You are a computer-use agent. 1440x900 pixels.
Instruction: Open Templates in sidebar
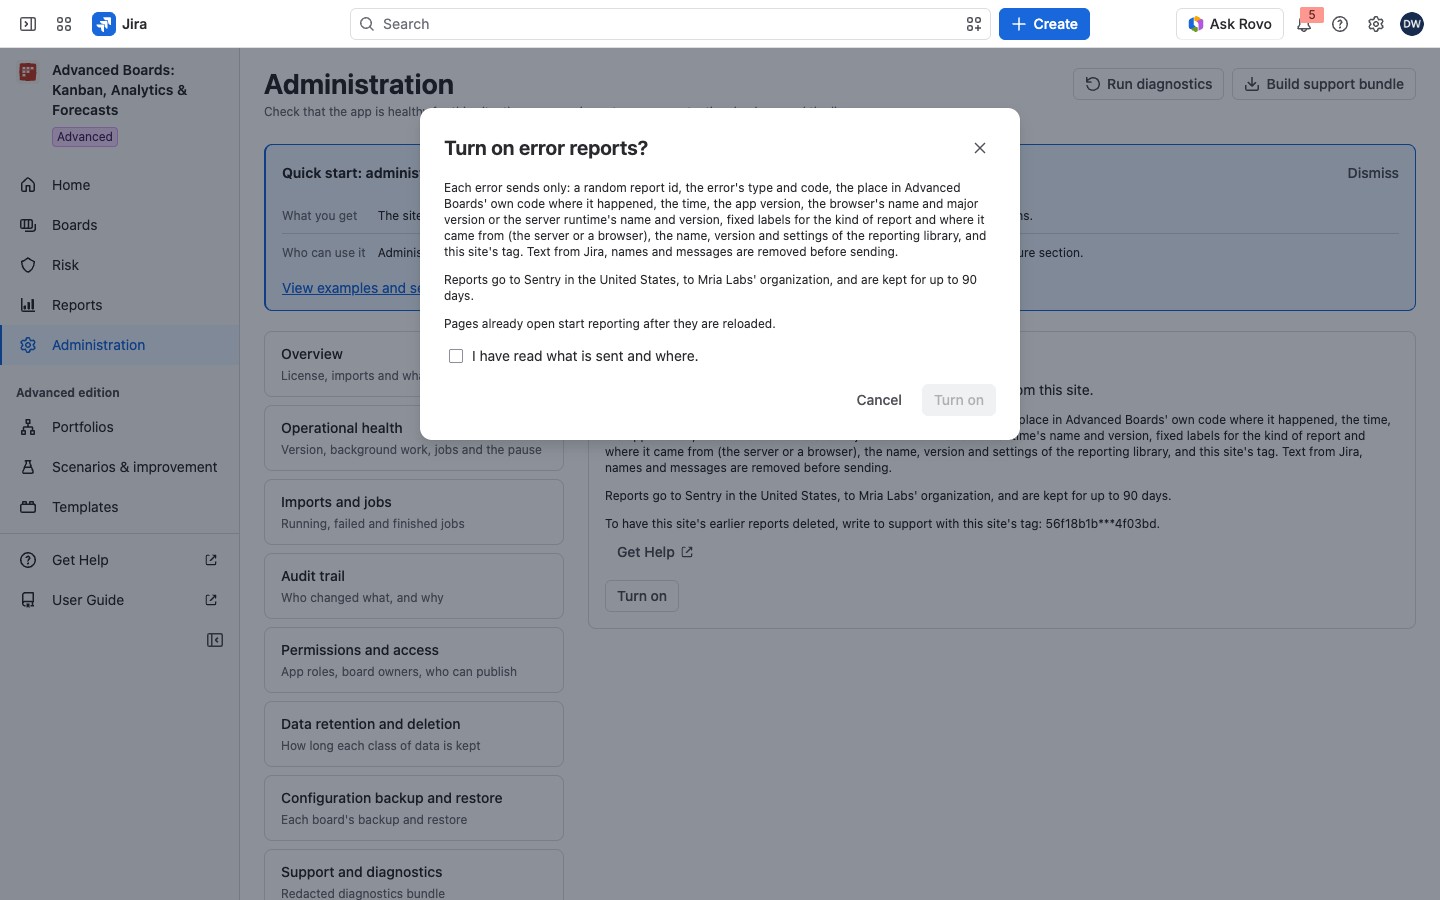pos(120,507)
